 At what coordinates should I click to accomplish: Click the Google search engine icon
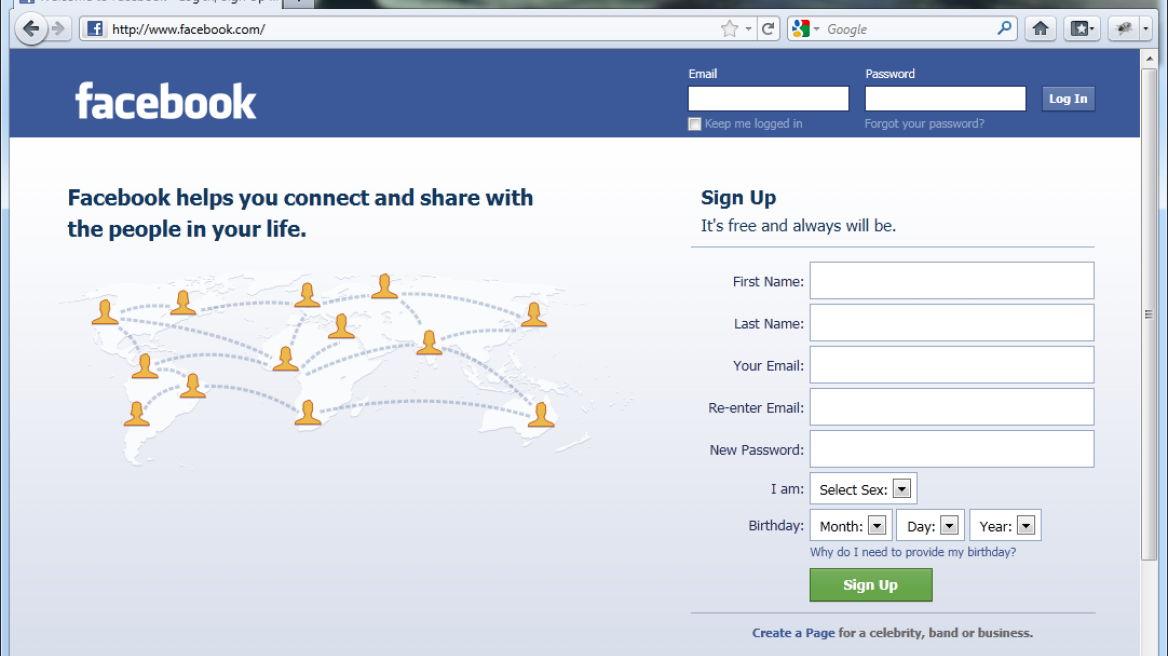click(801, 29)
